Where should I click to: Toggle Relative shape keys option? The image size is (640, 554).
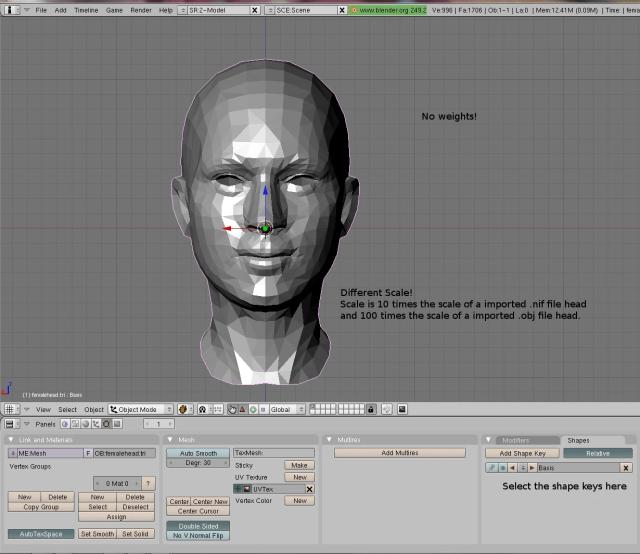click(x=598, y=453)
